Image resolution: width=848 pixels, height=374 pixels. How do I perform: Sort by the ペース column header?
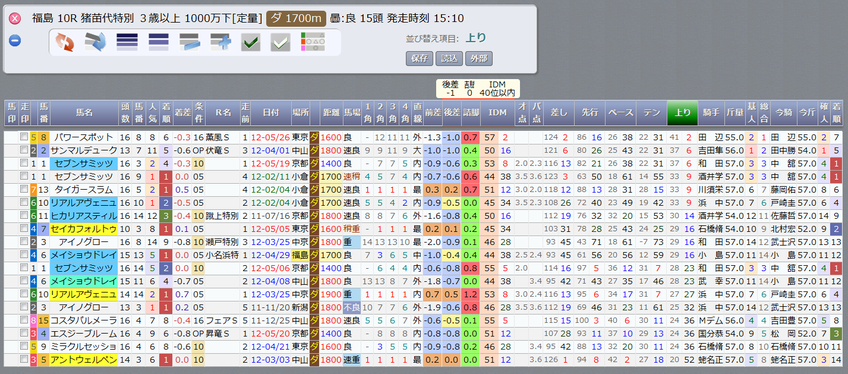click(620, 113)
